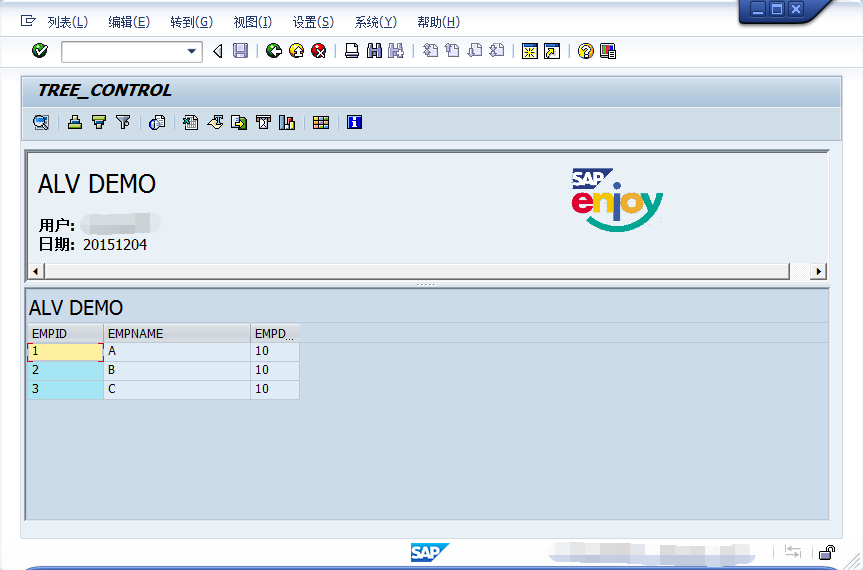Viewport: 863px width, 570px height.
Task: Set a filter with the funnel icon
Action: (x=123, y=122)
